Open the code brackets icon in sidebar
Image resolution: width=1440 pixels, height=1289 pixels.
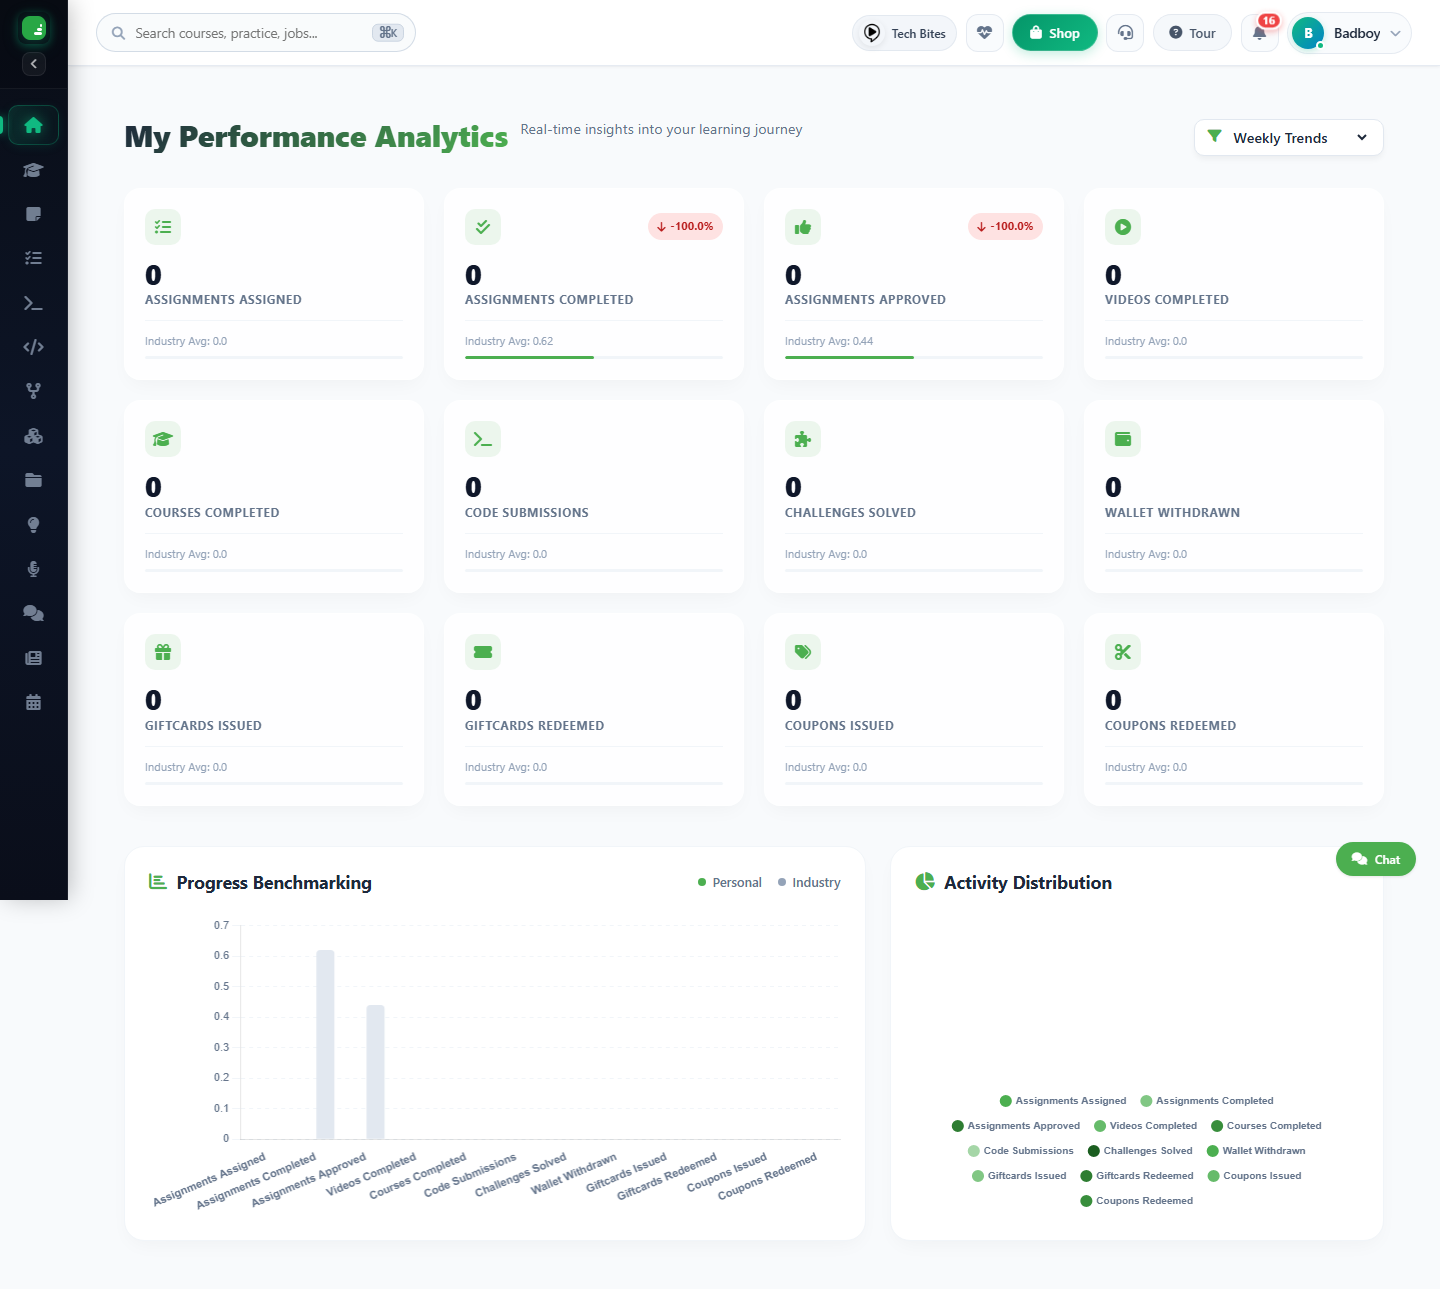click(x=33, y=347)
